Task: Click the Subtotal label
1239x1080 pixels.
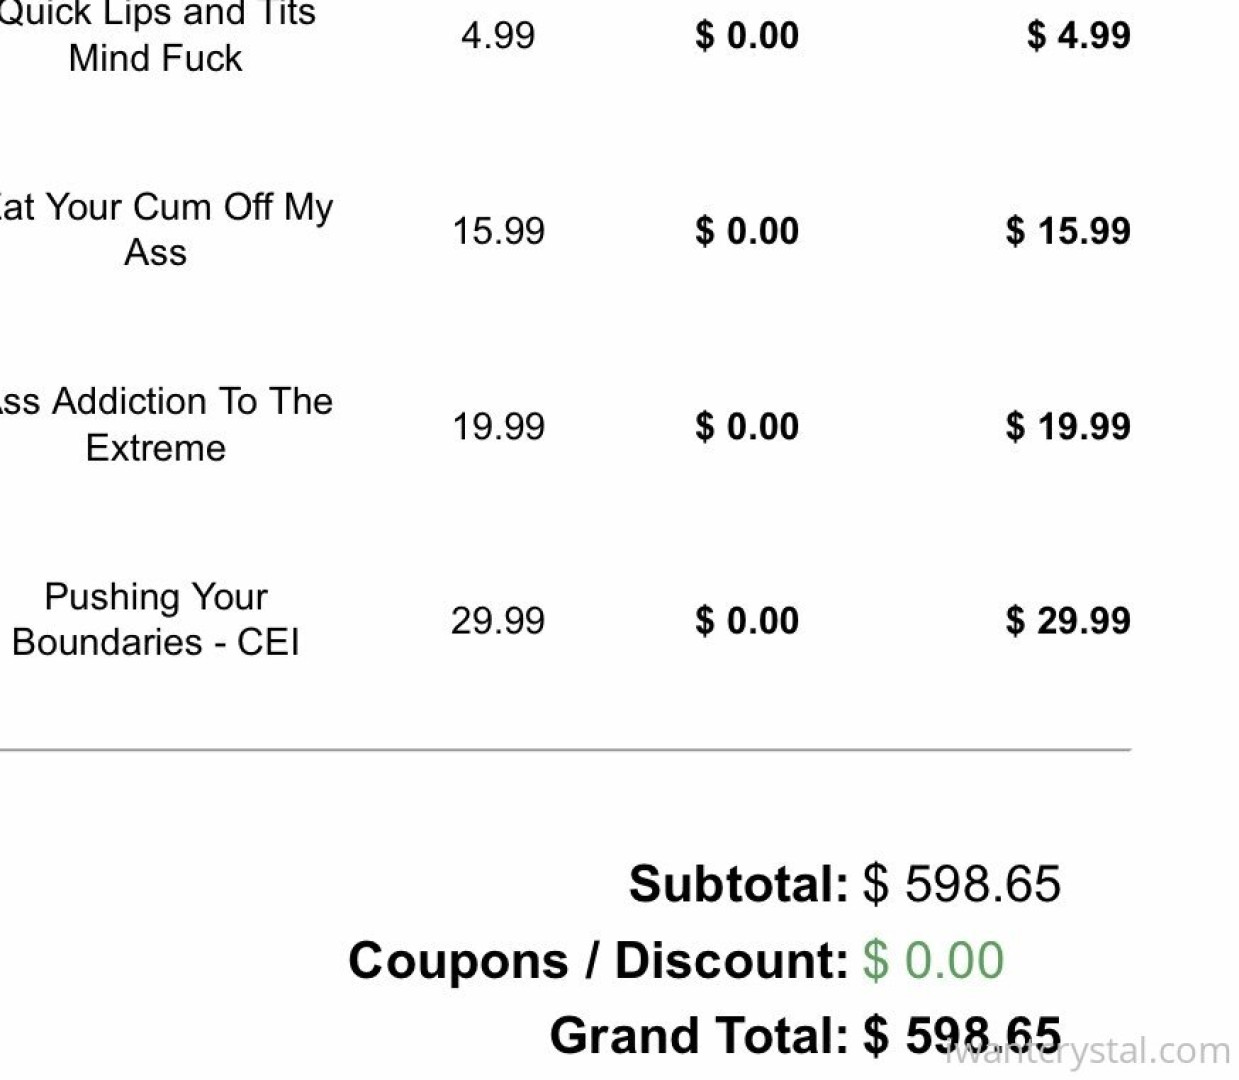Action: coord(738,884)
